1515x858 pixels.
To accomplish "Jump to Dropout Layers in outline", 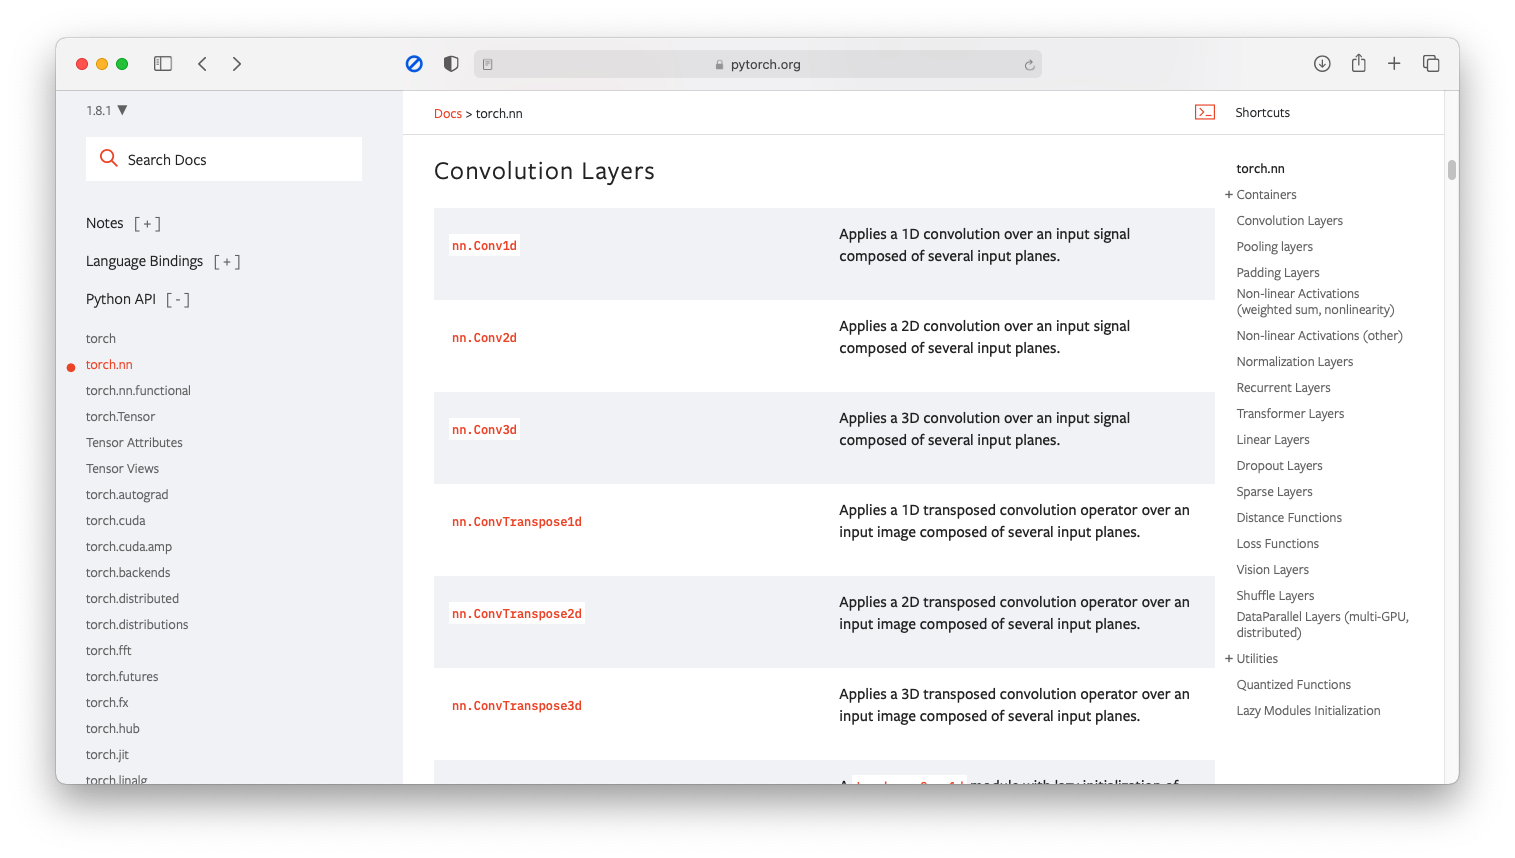I will (x=1279, y=466).
